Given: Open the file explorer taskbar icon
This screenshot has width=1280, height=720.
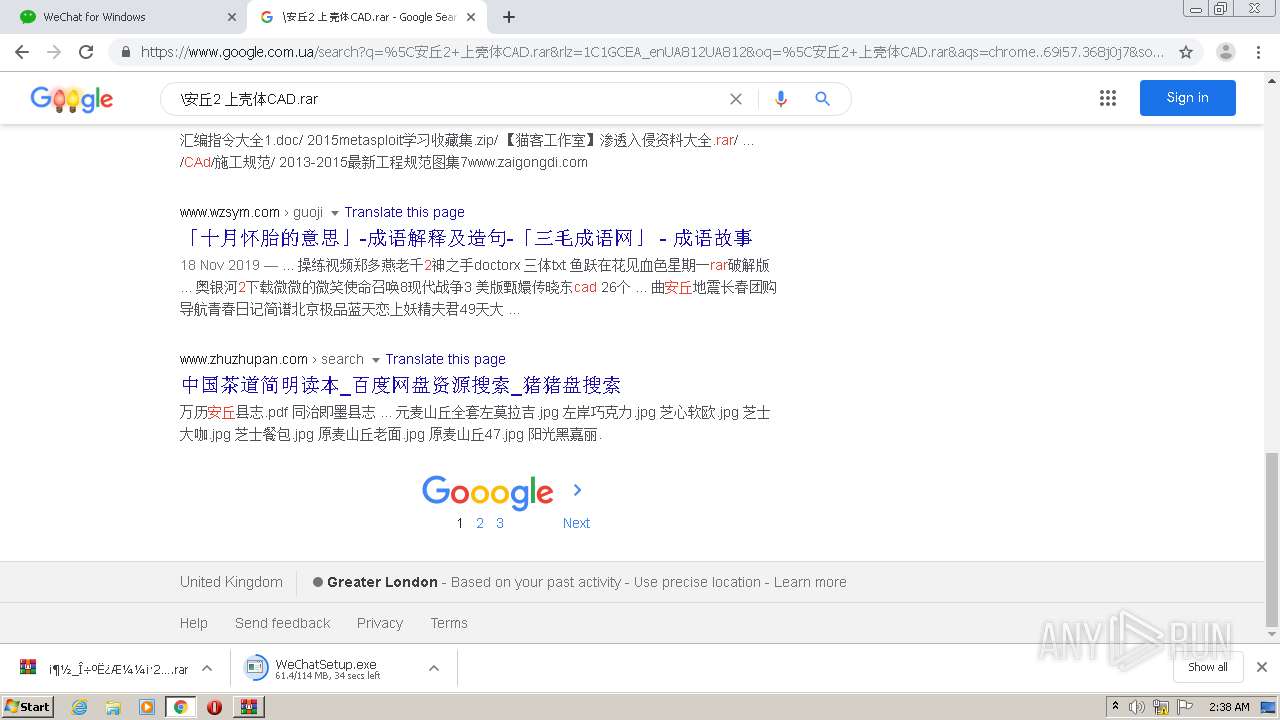Looking at the screenshot, I should [113, 707].
